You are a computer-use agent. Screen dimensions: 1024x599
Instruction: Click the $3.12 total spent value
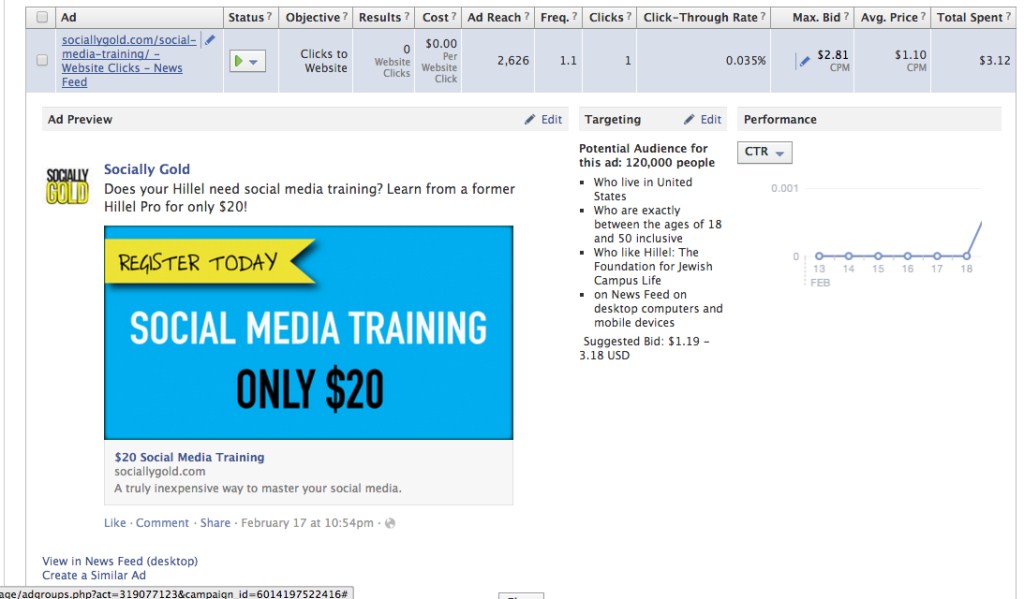click(x=995, y=61)
